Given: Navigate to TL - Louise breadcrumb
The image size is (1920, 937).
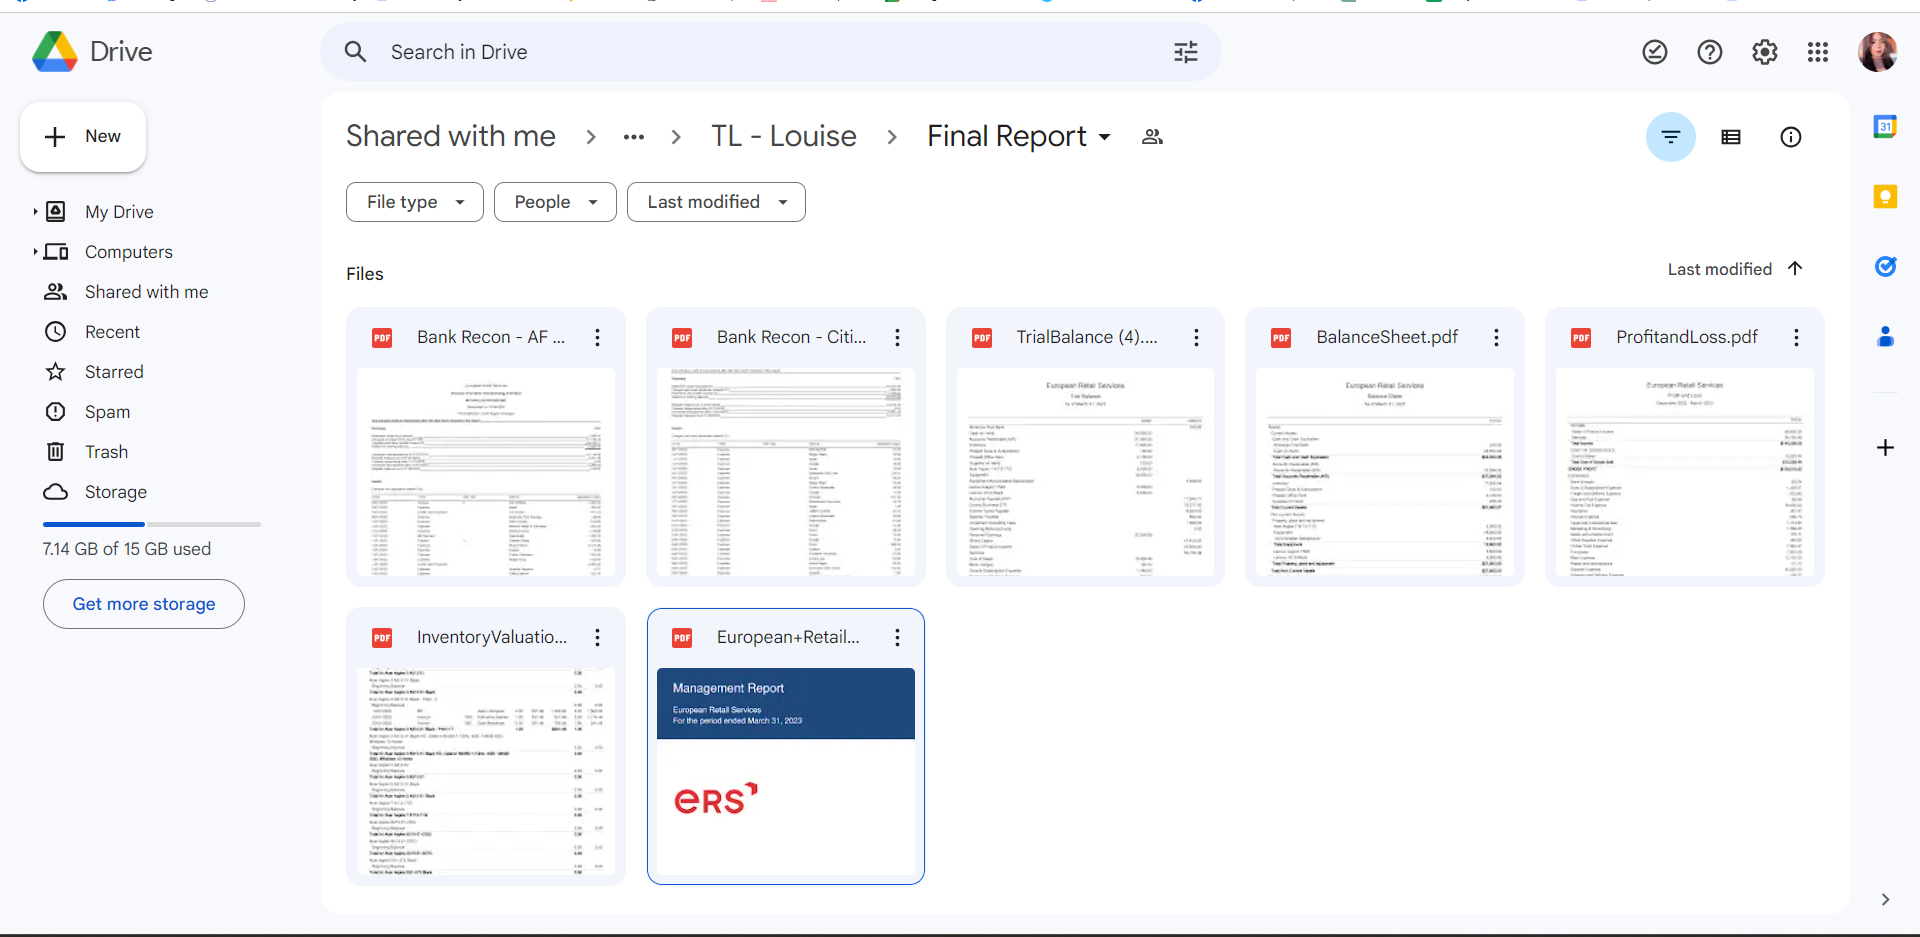Looking at the screenshot, I should (x=784, y=136).
